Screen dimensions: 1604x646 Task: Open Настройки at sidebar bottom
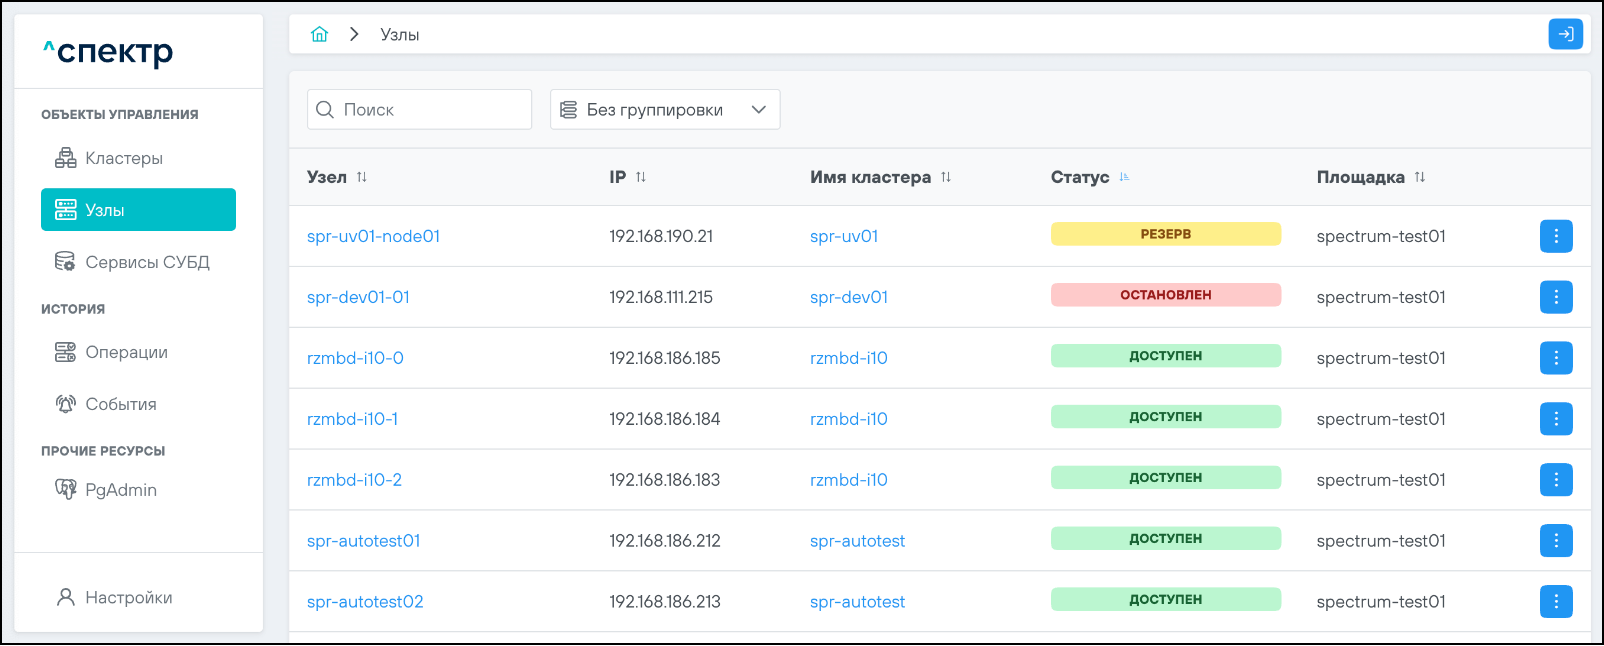pyautogui.click(x=128, y=597)
